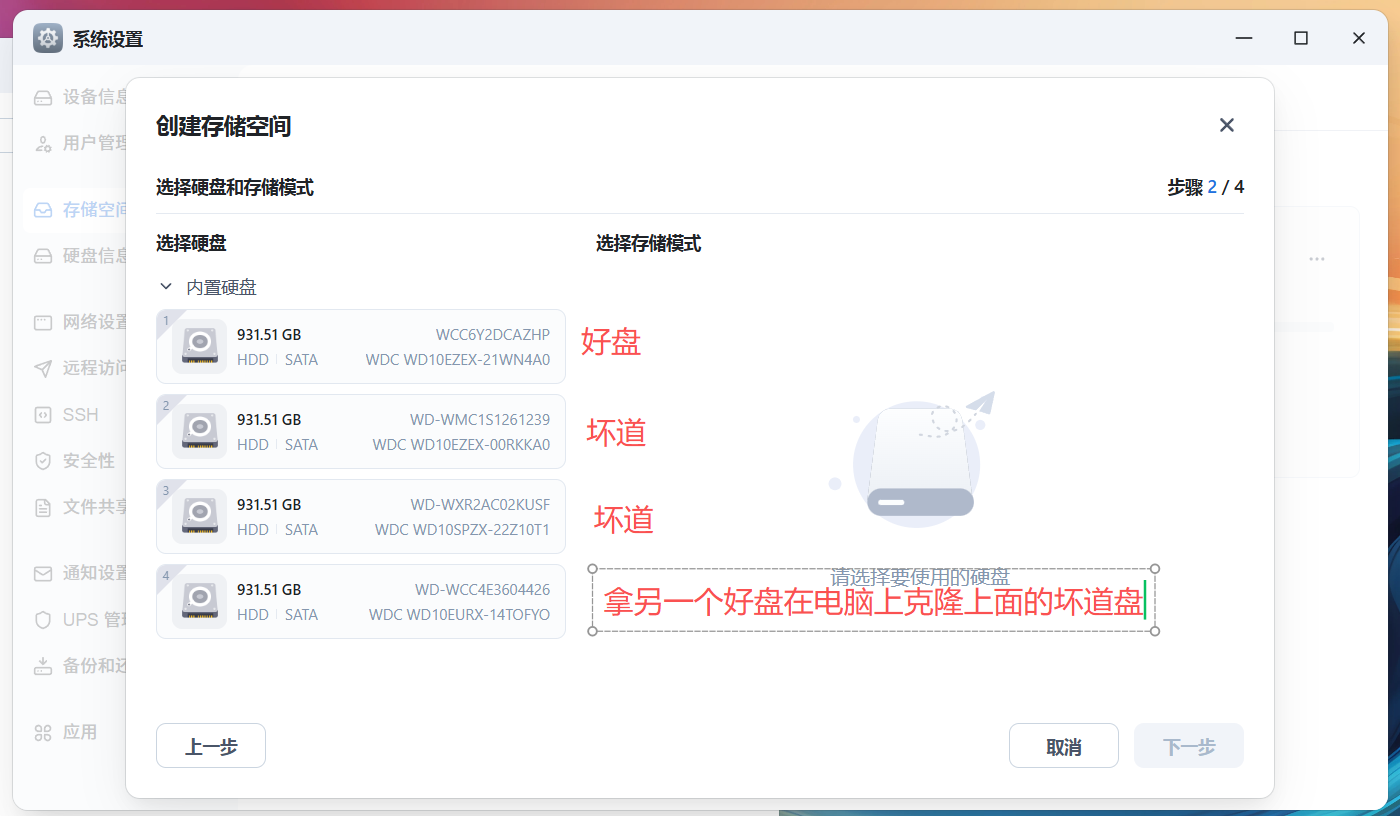Select the 网络设置 network settings icon

point(42,321)
